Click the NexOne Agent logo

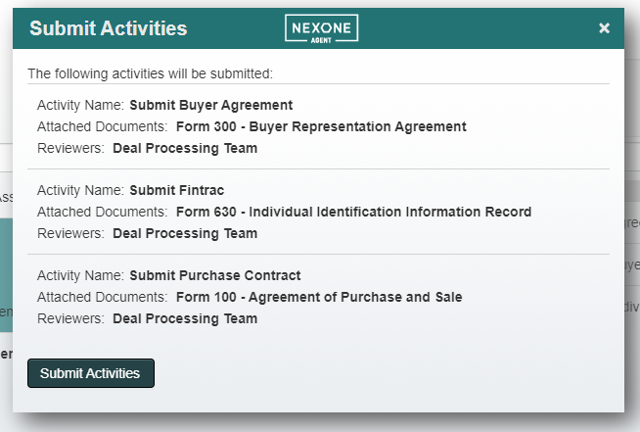click(321, 28)
